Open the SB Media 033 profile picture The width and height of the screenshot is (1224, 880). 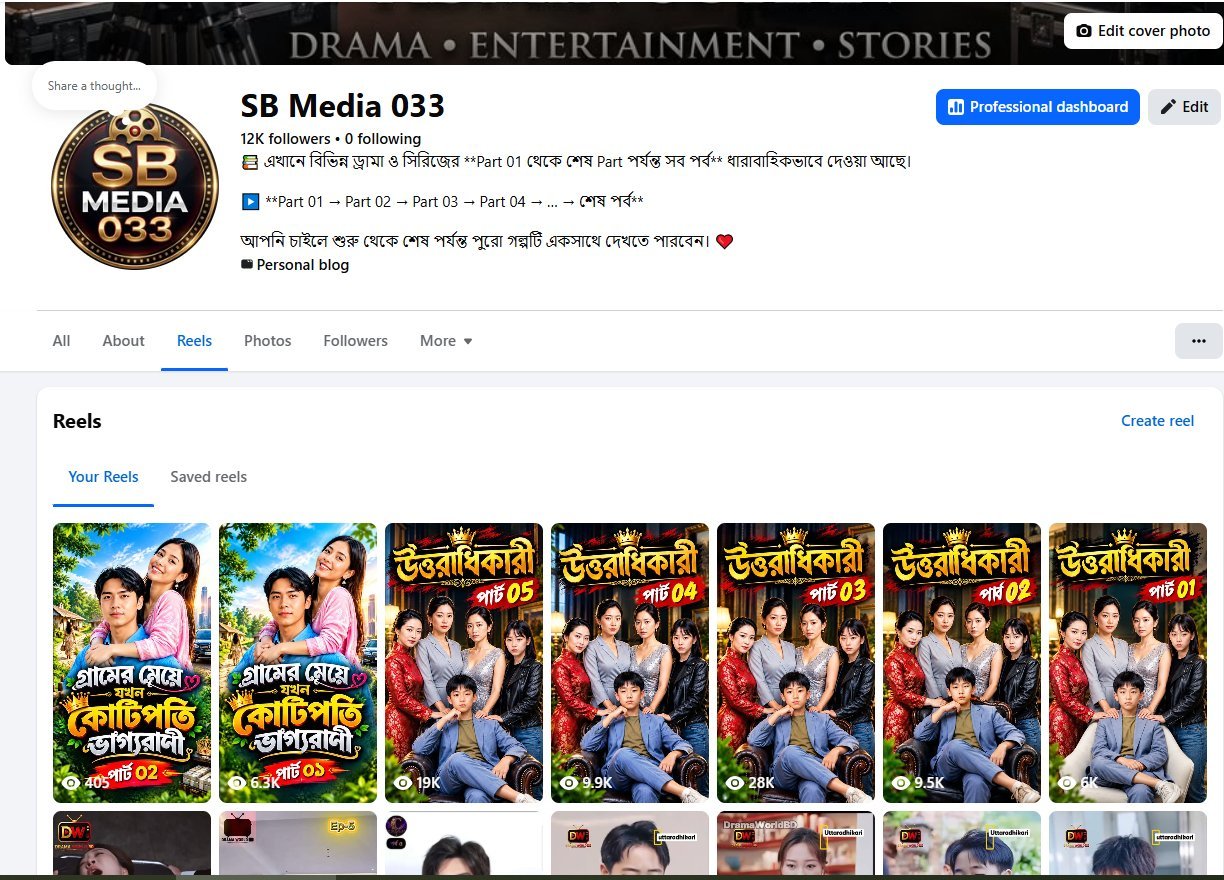[135, 187]
